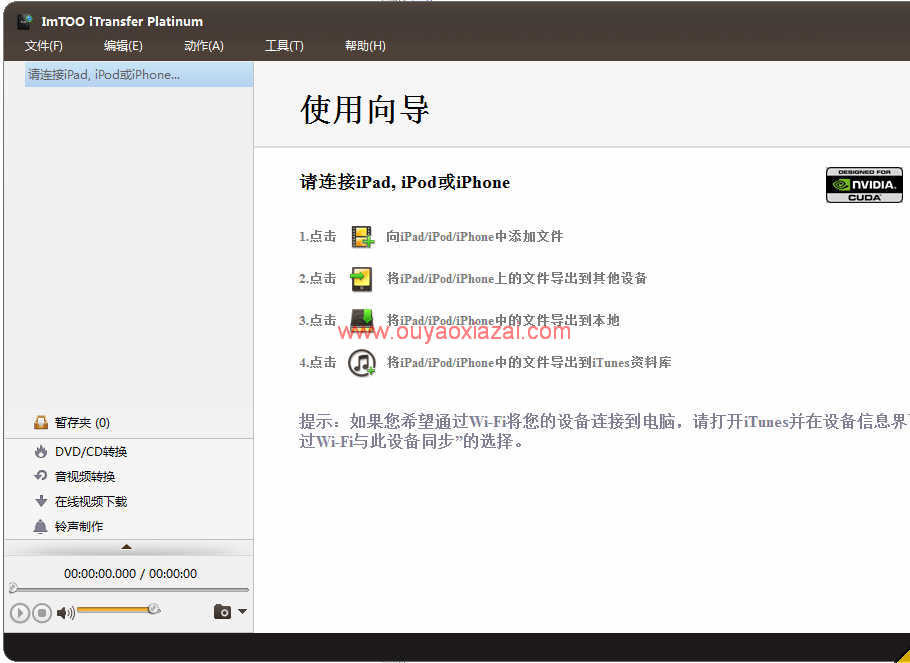
Task: Click the Stop button in player
Action: [42, 612]
